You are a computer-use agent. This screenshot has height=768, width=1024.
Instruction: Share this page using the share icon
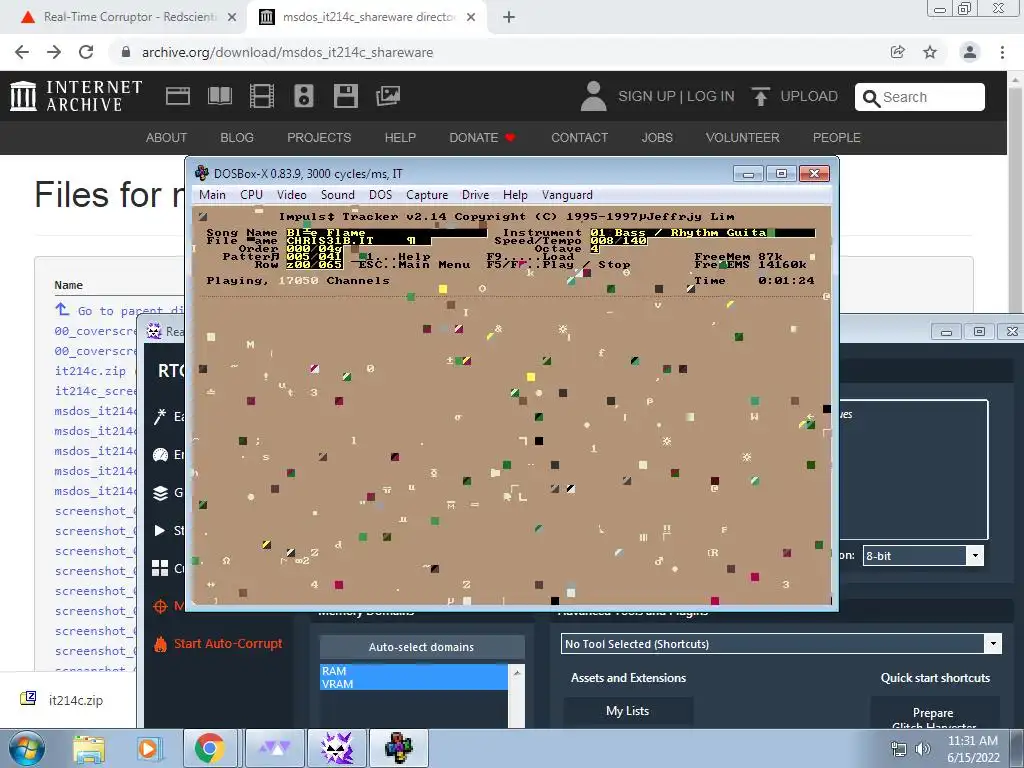pos(898,52)
